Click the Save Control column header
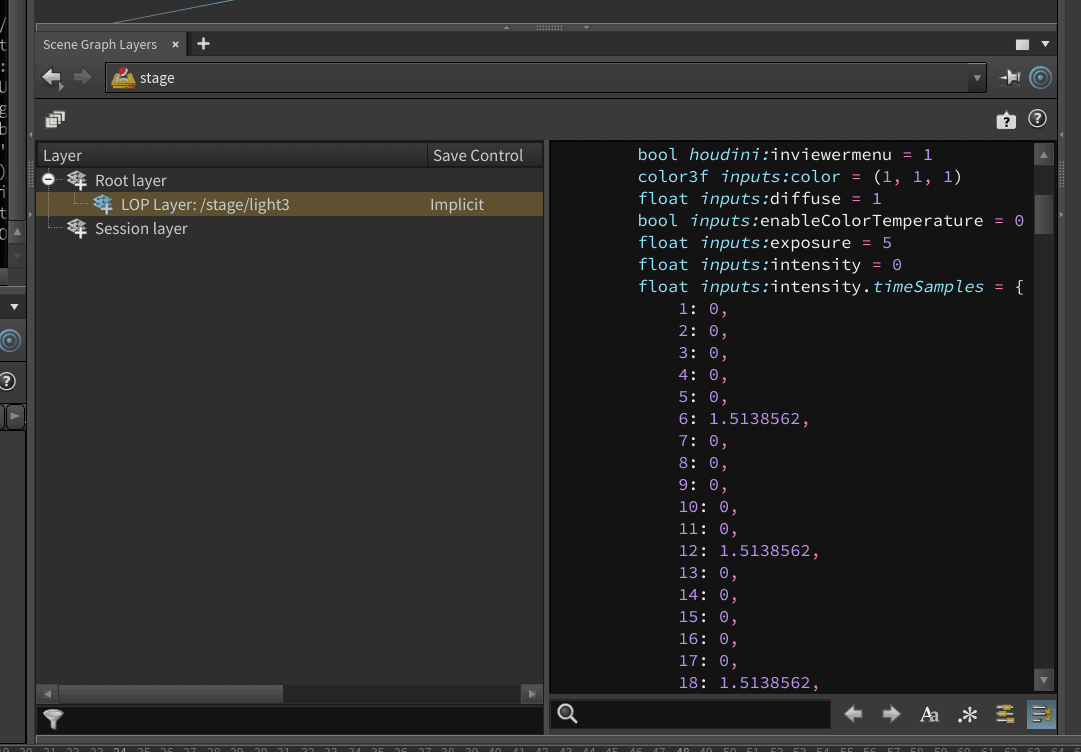1081x752 pixels. (x=478, y=155)
